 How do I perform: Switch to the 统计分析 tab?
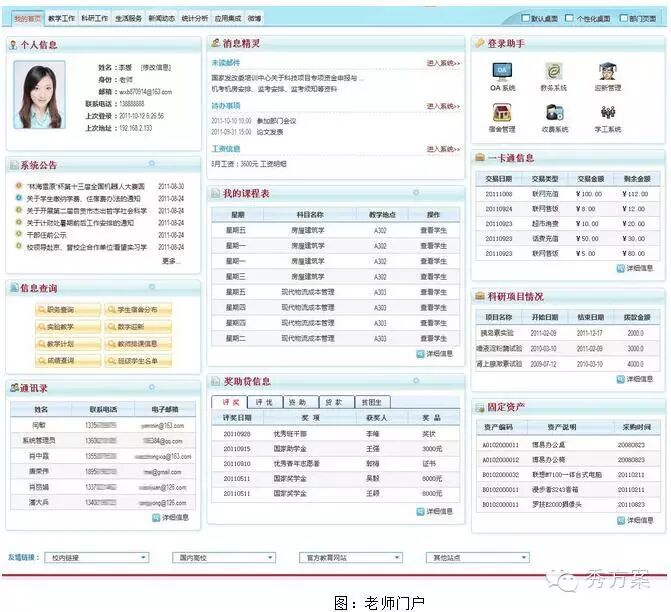[x=195, y=18]
